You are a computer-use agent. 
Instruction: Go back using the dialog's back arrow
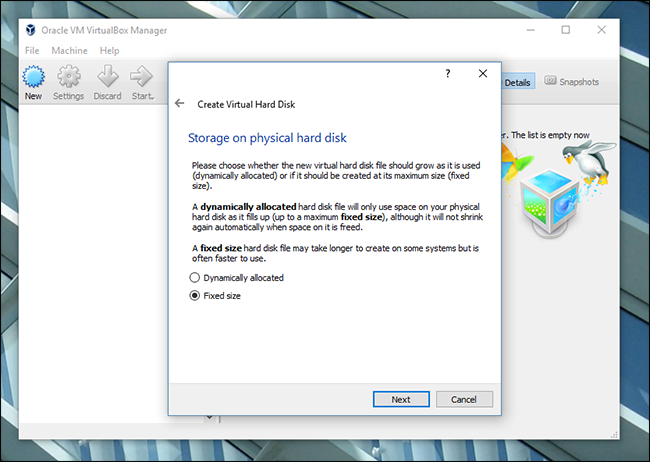(179, 103)
